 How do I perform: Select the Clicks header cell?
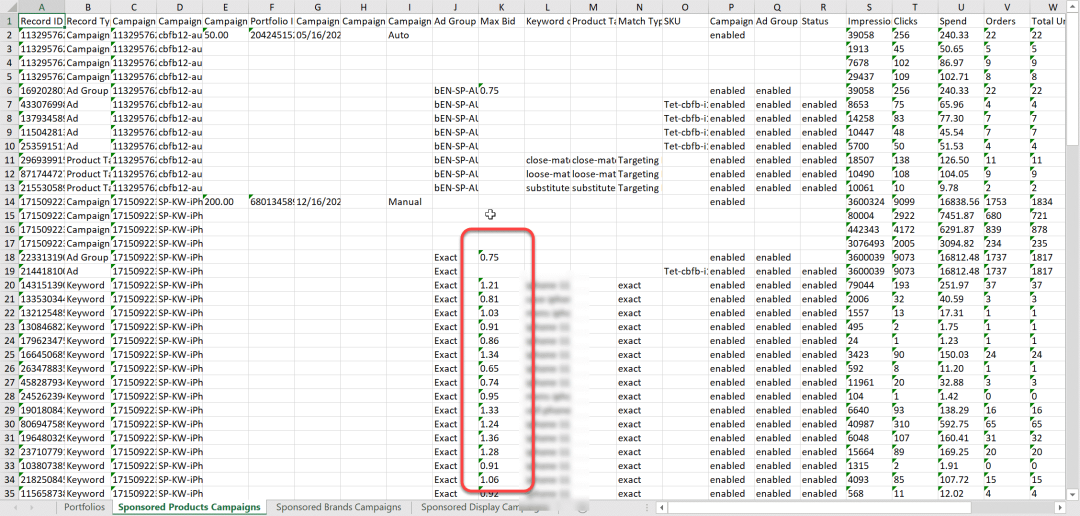pos(914,21)
